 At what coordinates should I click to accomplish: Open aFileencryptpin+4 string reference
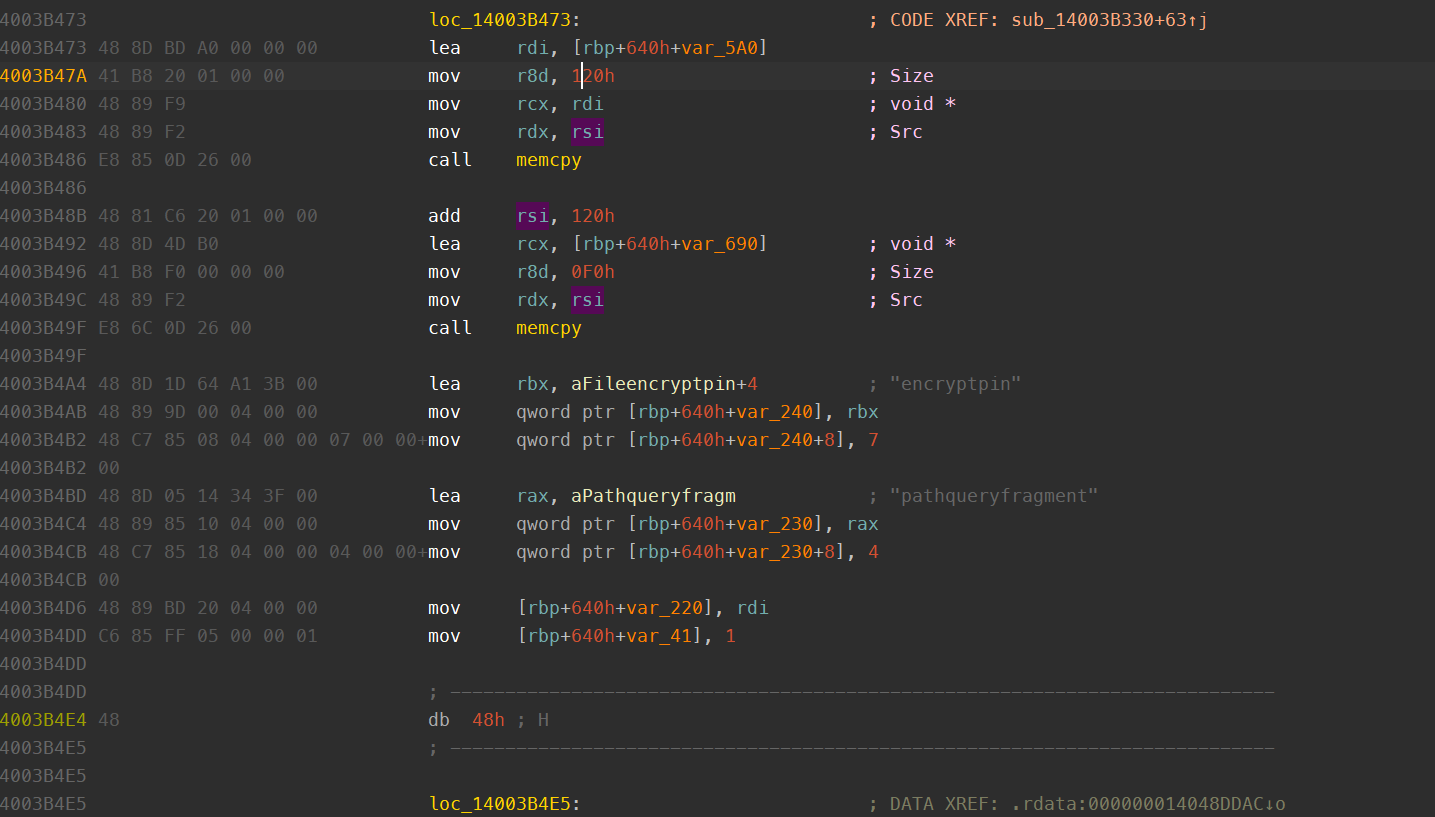pyautogui.click(x=665, y=384)
